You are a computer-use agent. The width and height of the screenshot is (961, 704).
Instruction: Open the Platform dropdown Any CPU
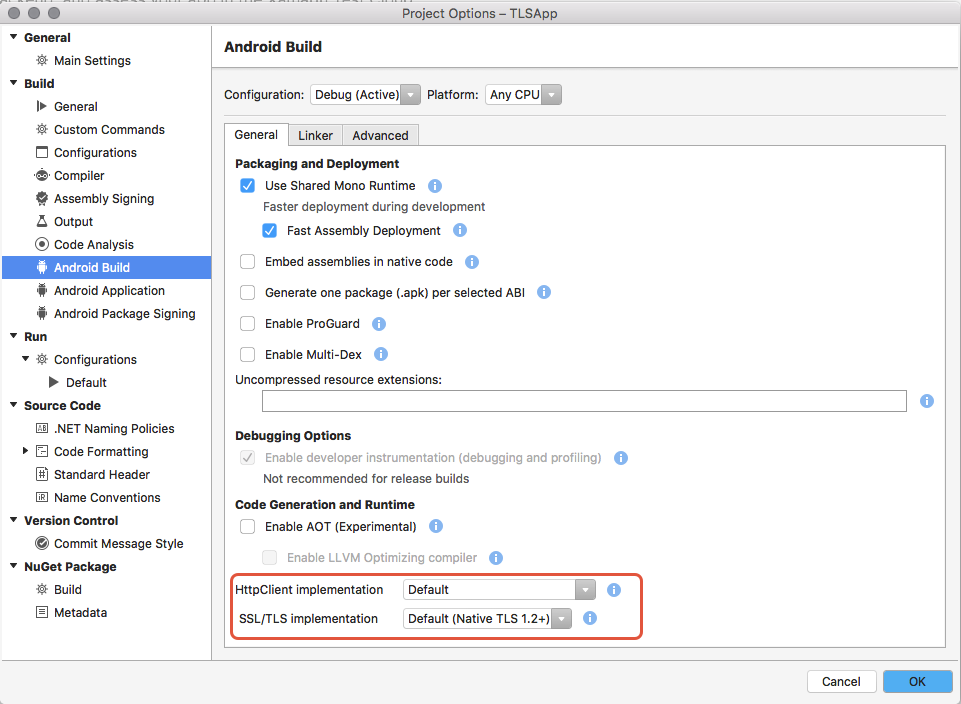pyautogui.click(x=523, y=94)
